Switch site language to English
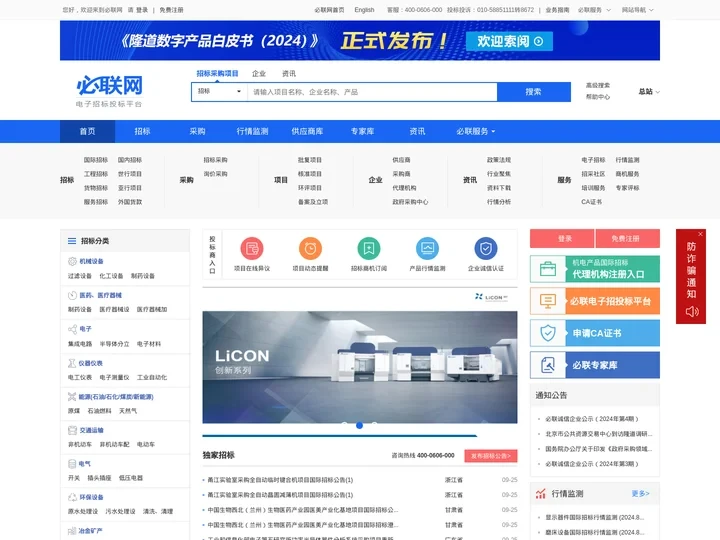720x540 pixels. click(364, 10)
